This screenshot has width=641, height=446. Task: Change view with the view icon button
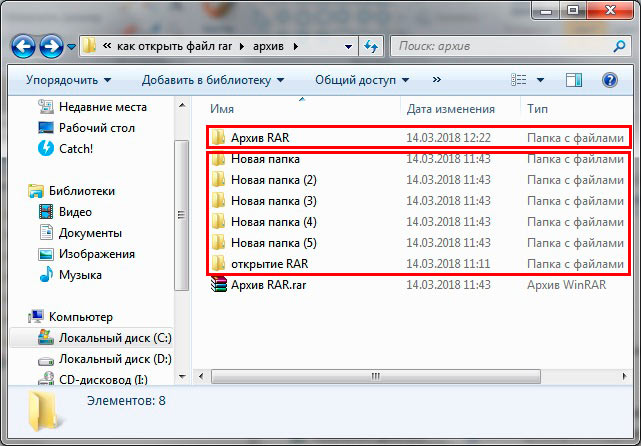518,80
